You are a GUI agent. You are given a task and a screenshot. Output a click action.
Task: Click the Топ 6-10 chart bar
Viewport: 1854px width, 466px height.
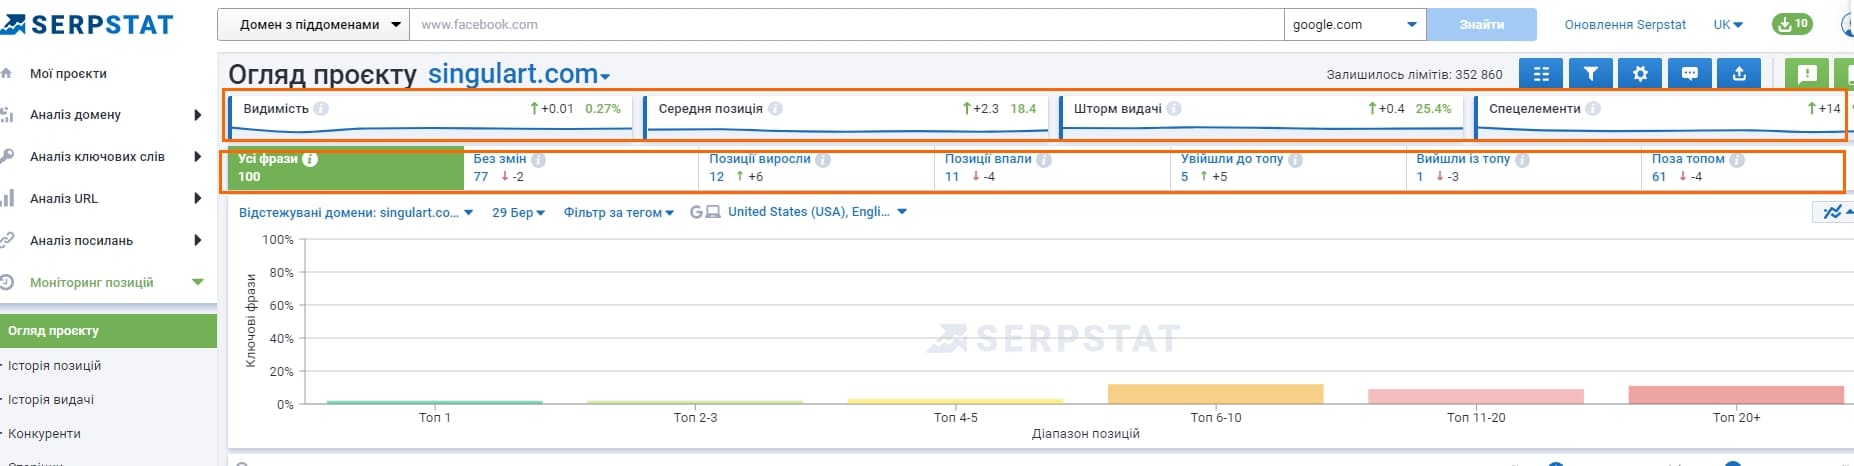[1216, 394]
